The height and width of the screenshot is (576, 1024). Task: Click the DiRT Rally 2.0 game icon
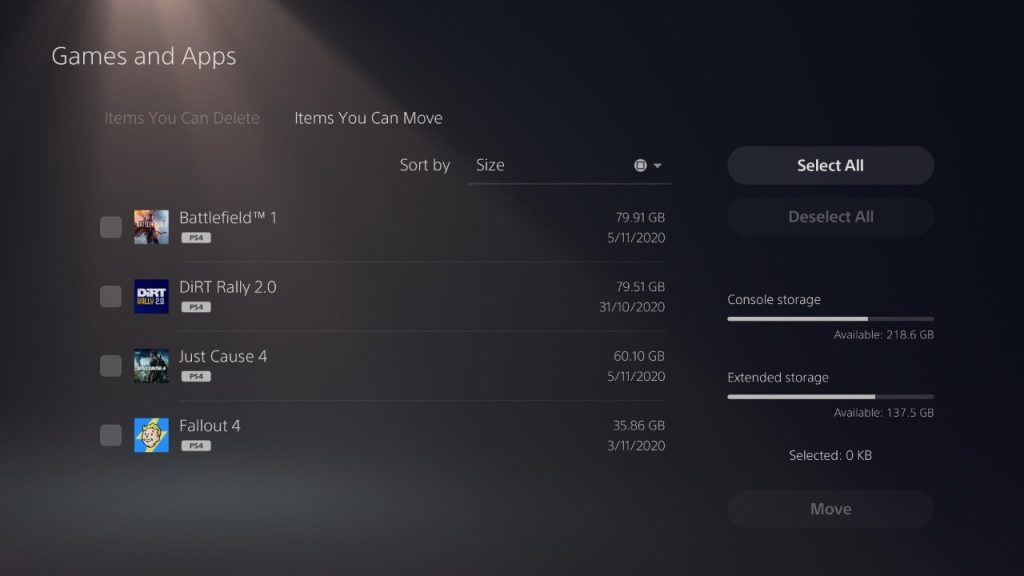click(151, 296)
